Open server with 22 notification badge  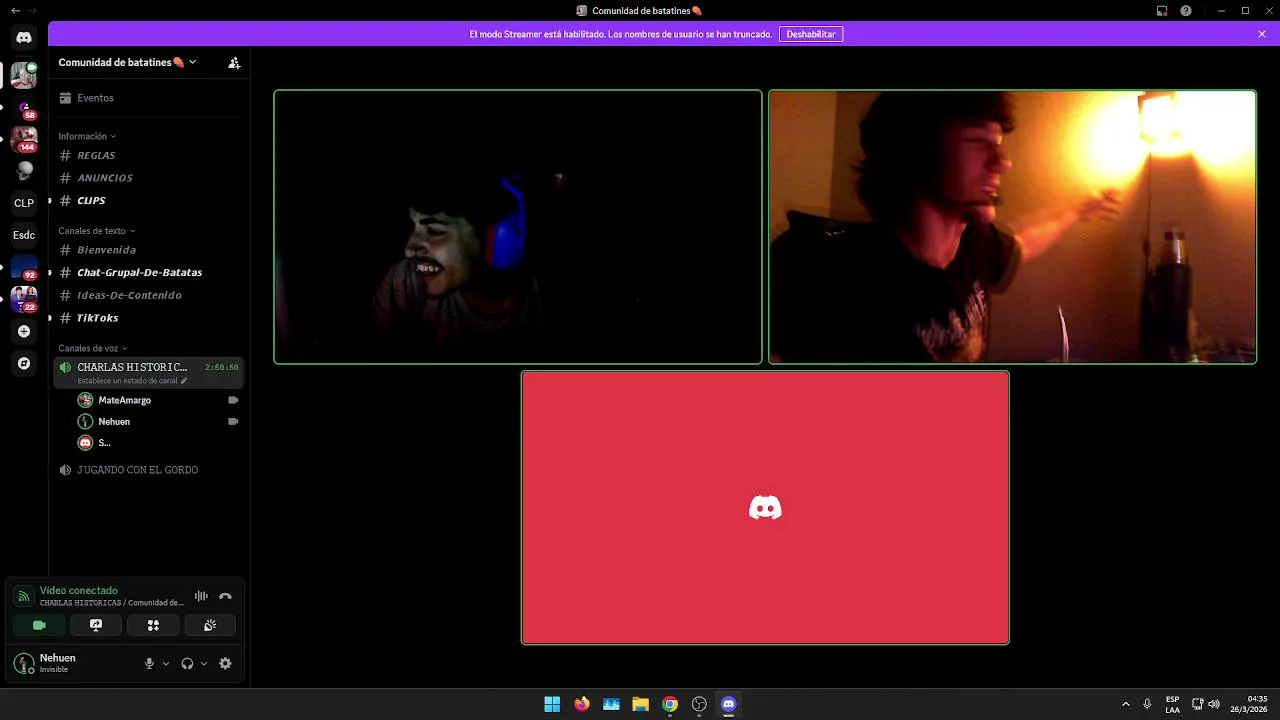[24, 299]
